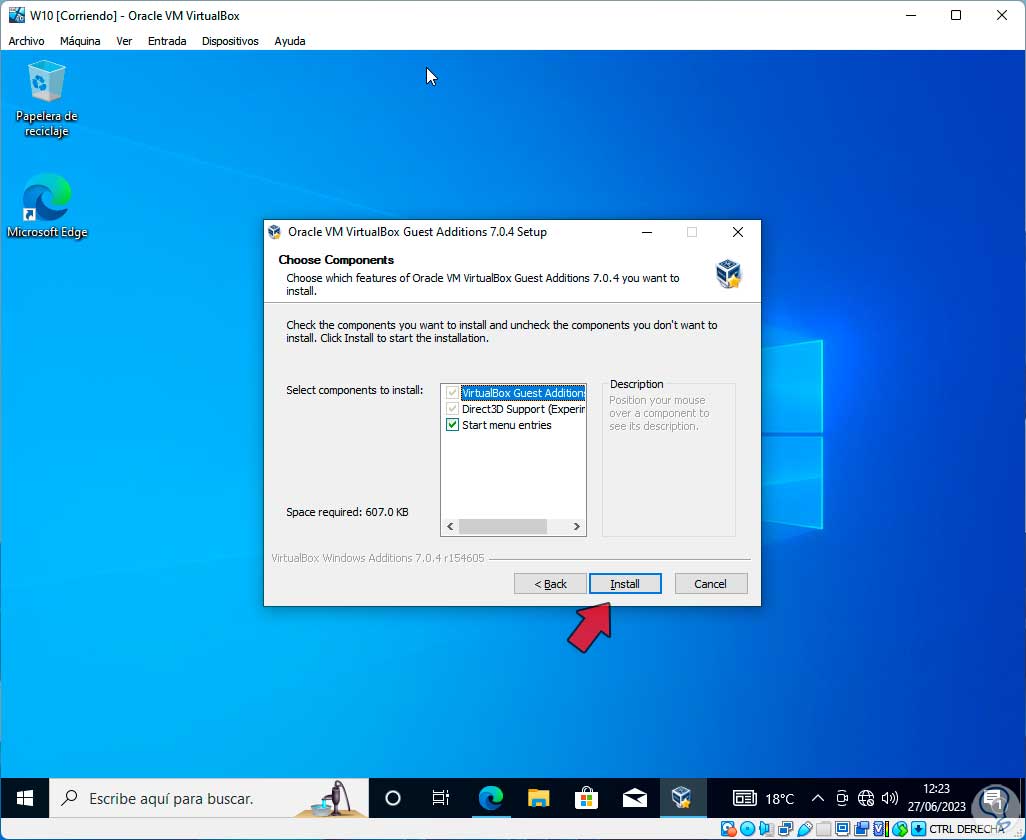Uncheck Start menu entries component

(x=452, y=425)
